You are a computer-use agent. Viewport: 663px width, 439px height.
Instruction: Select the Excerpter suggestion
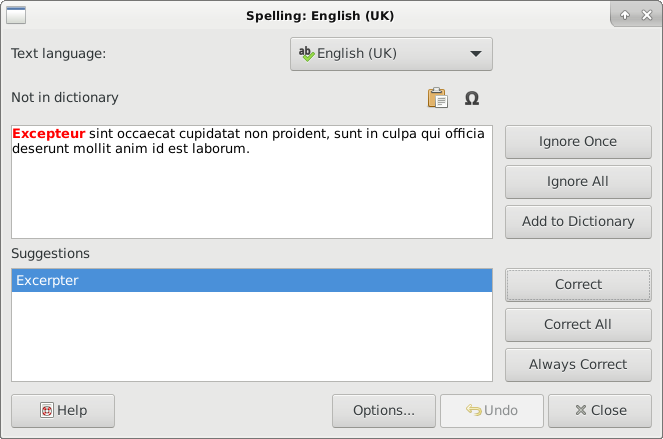[252, 280]
